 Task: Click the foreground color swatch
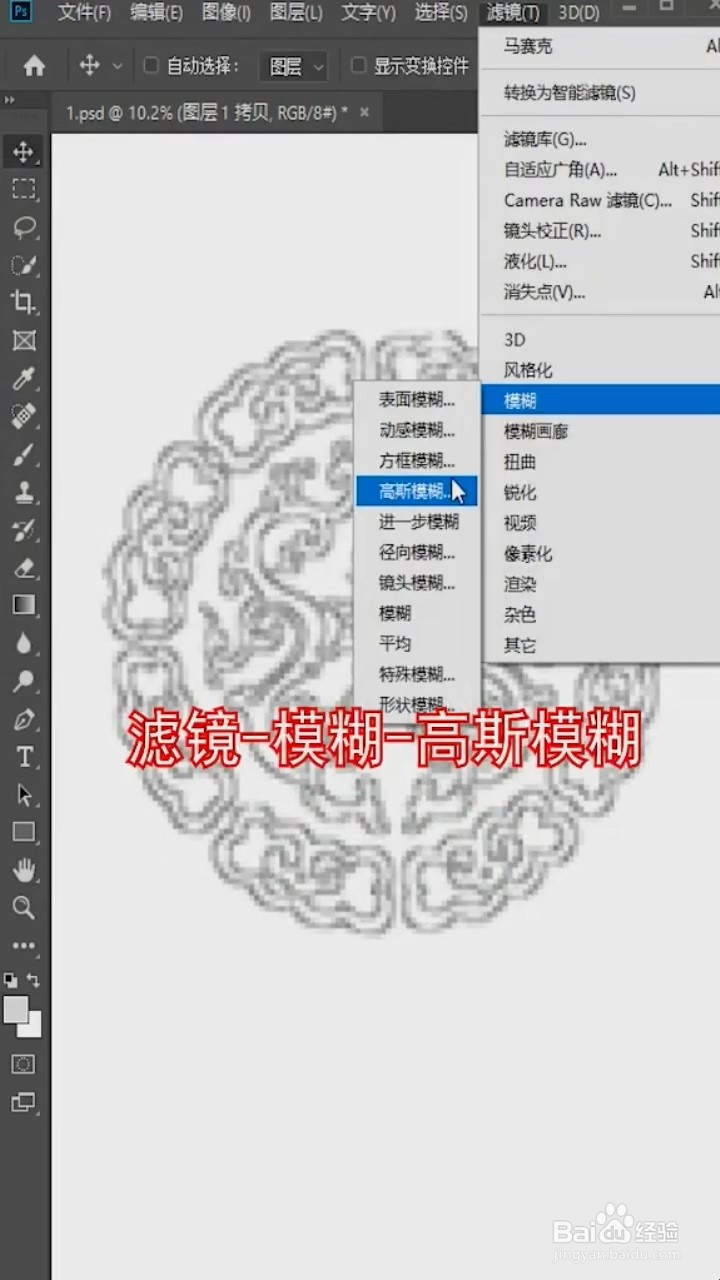tap(15, 1010)
